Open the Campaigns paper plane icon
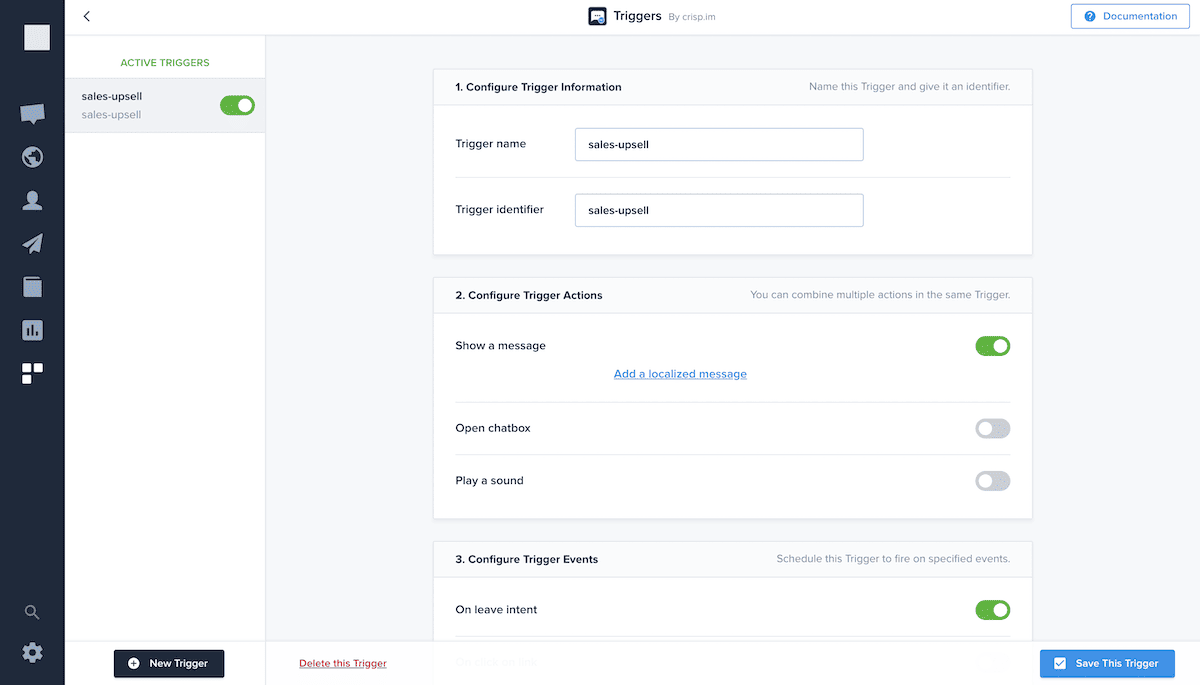The image size is (1200, 685). [x=32, y=244]
